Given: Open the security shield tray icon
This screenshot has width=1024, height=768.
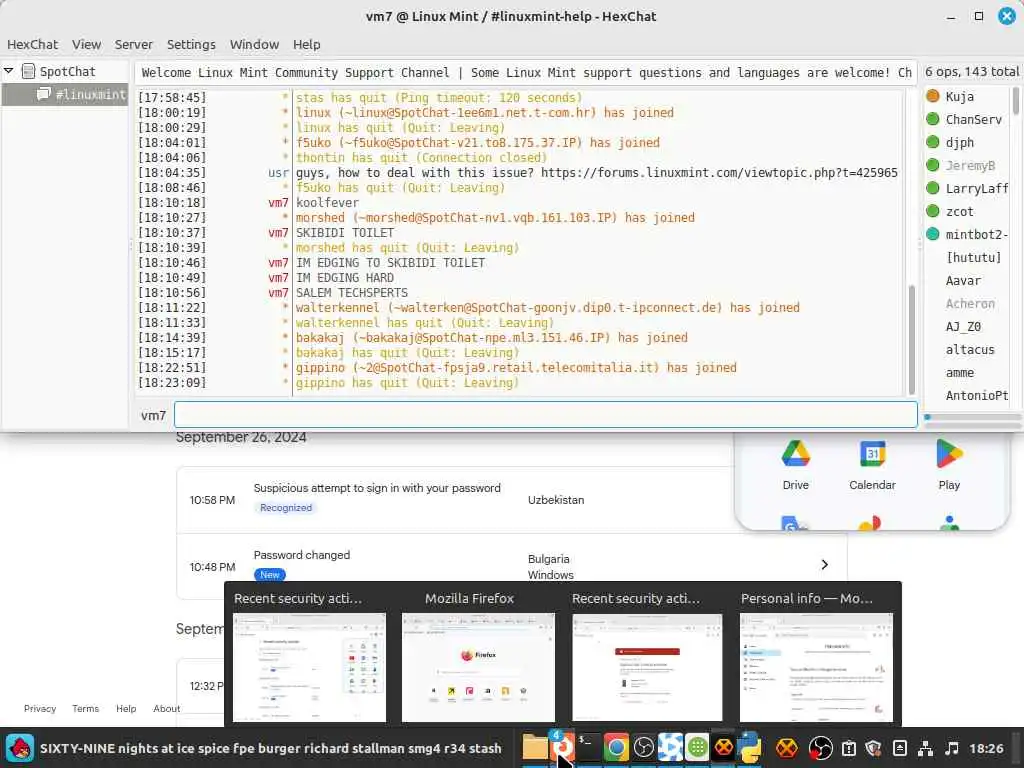Looking at the screenshot, I should (x=874, y=748).
